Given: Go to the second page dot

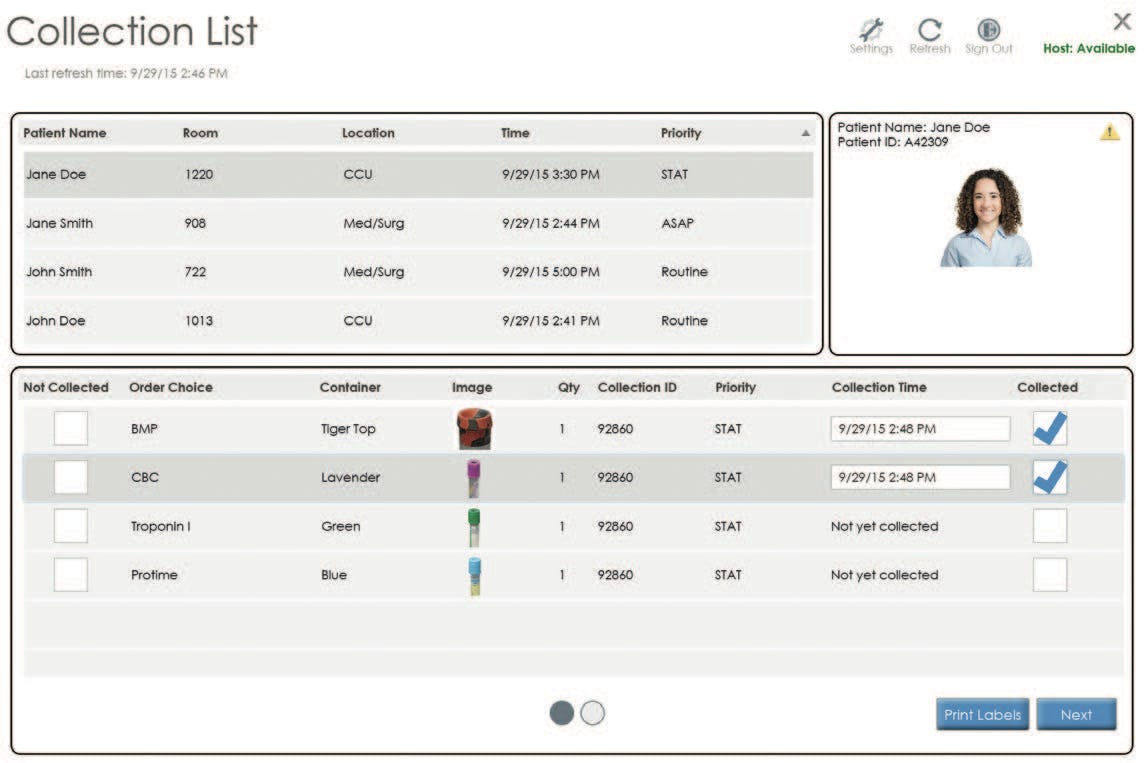Looking at the screenshot, I should 591,714.
